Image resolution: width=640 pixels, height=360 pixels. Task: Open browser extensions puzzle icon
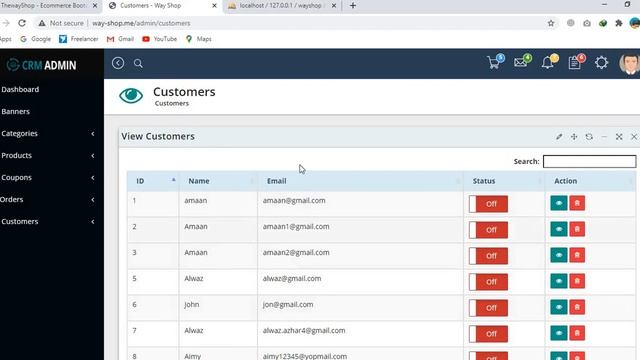point(619,23)
